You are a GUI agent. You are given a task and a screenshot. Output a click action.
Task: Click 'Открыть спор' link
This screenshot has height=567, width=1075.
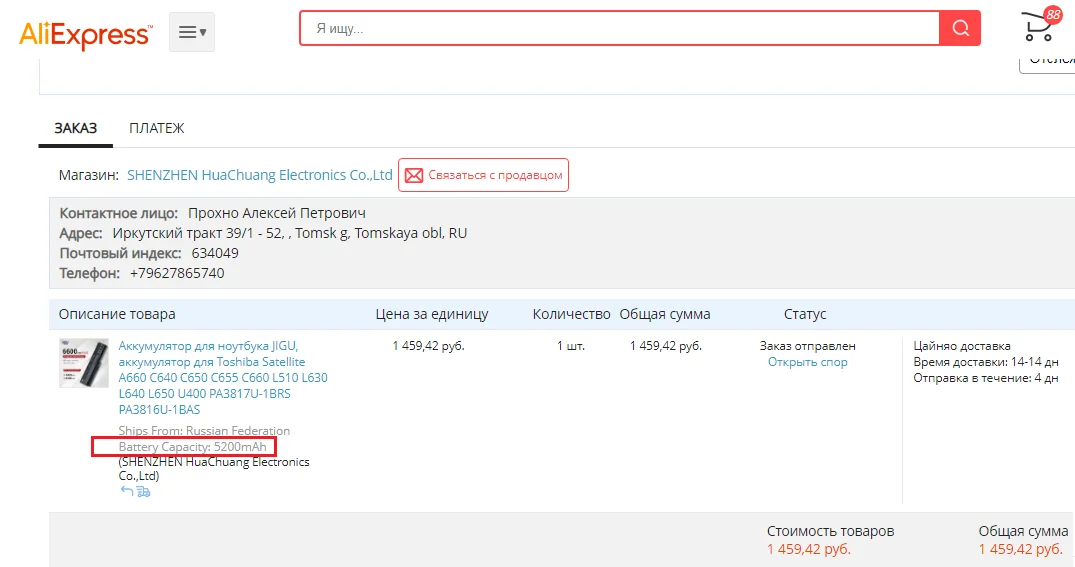coord(808,362)
